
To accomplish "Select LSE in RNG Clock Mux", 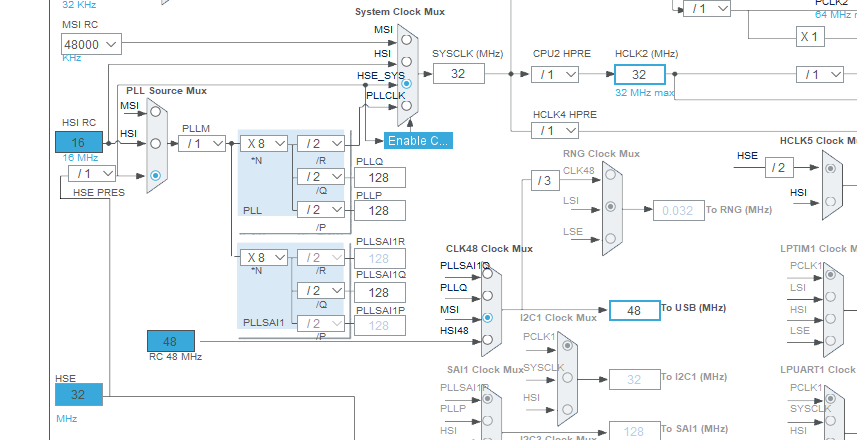I will point(611,238).
